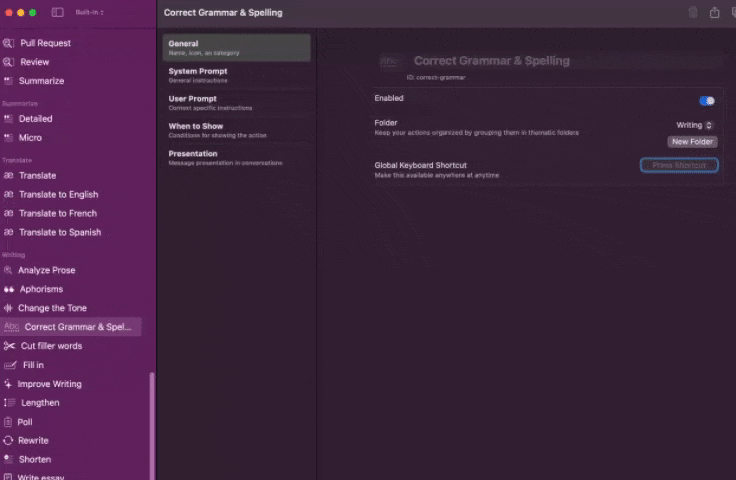Screen dimensions: 736x480
Task: Select Summarize in the sidebar
Action: coord(41,81)
